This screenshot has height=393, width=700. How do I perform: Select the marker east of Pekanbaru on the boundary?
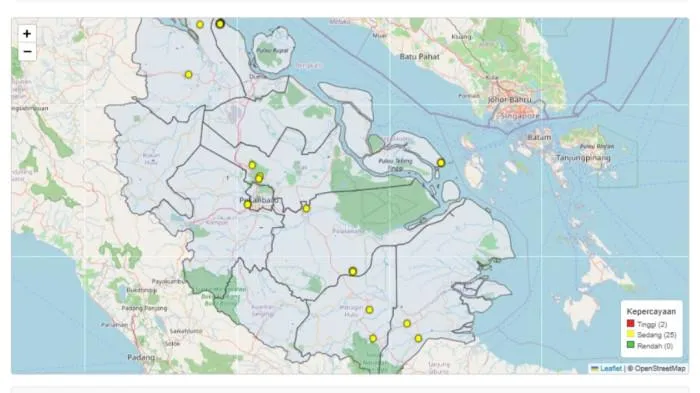(306, 209)
